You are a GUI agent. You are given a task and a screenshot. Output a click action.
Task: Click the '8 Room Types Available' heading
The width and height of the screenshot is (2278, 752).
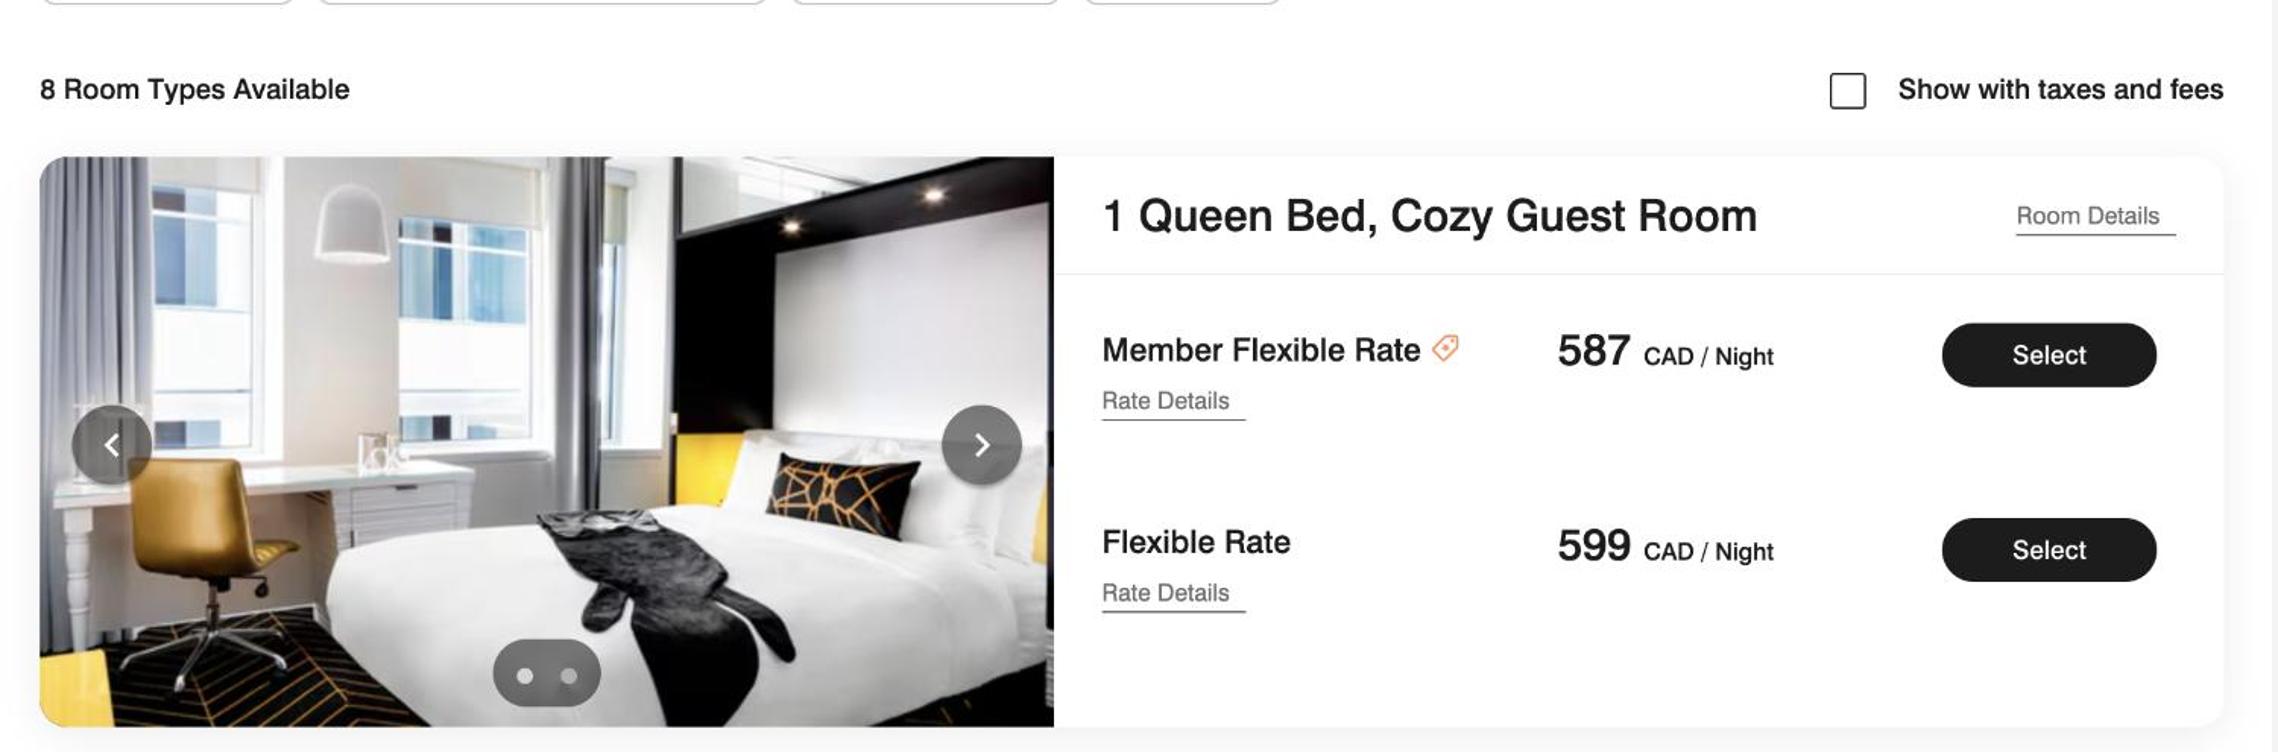click(195, 90)
